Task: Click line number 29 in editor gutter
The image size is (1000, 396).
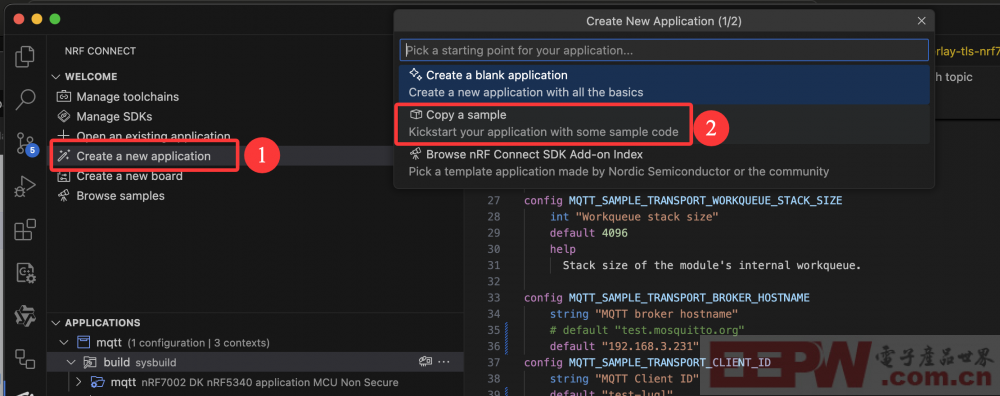Action: click(494, 233)
